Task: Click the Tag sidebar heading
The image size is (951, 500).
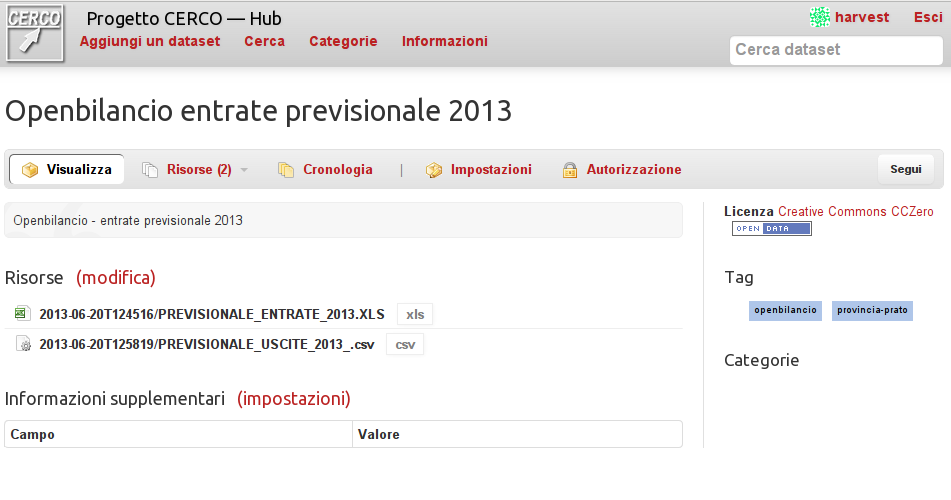Action: point(739,277)
